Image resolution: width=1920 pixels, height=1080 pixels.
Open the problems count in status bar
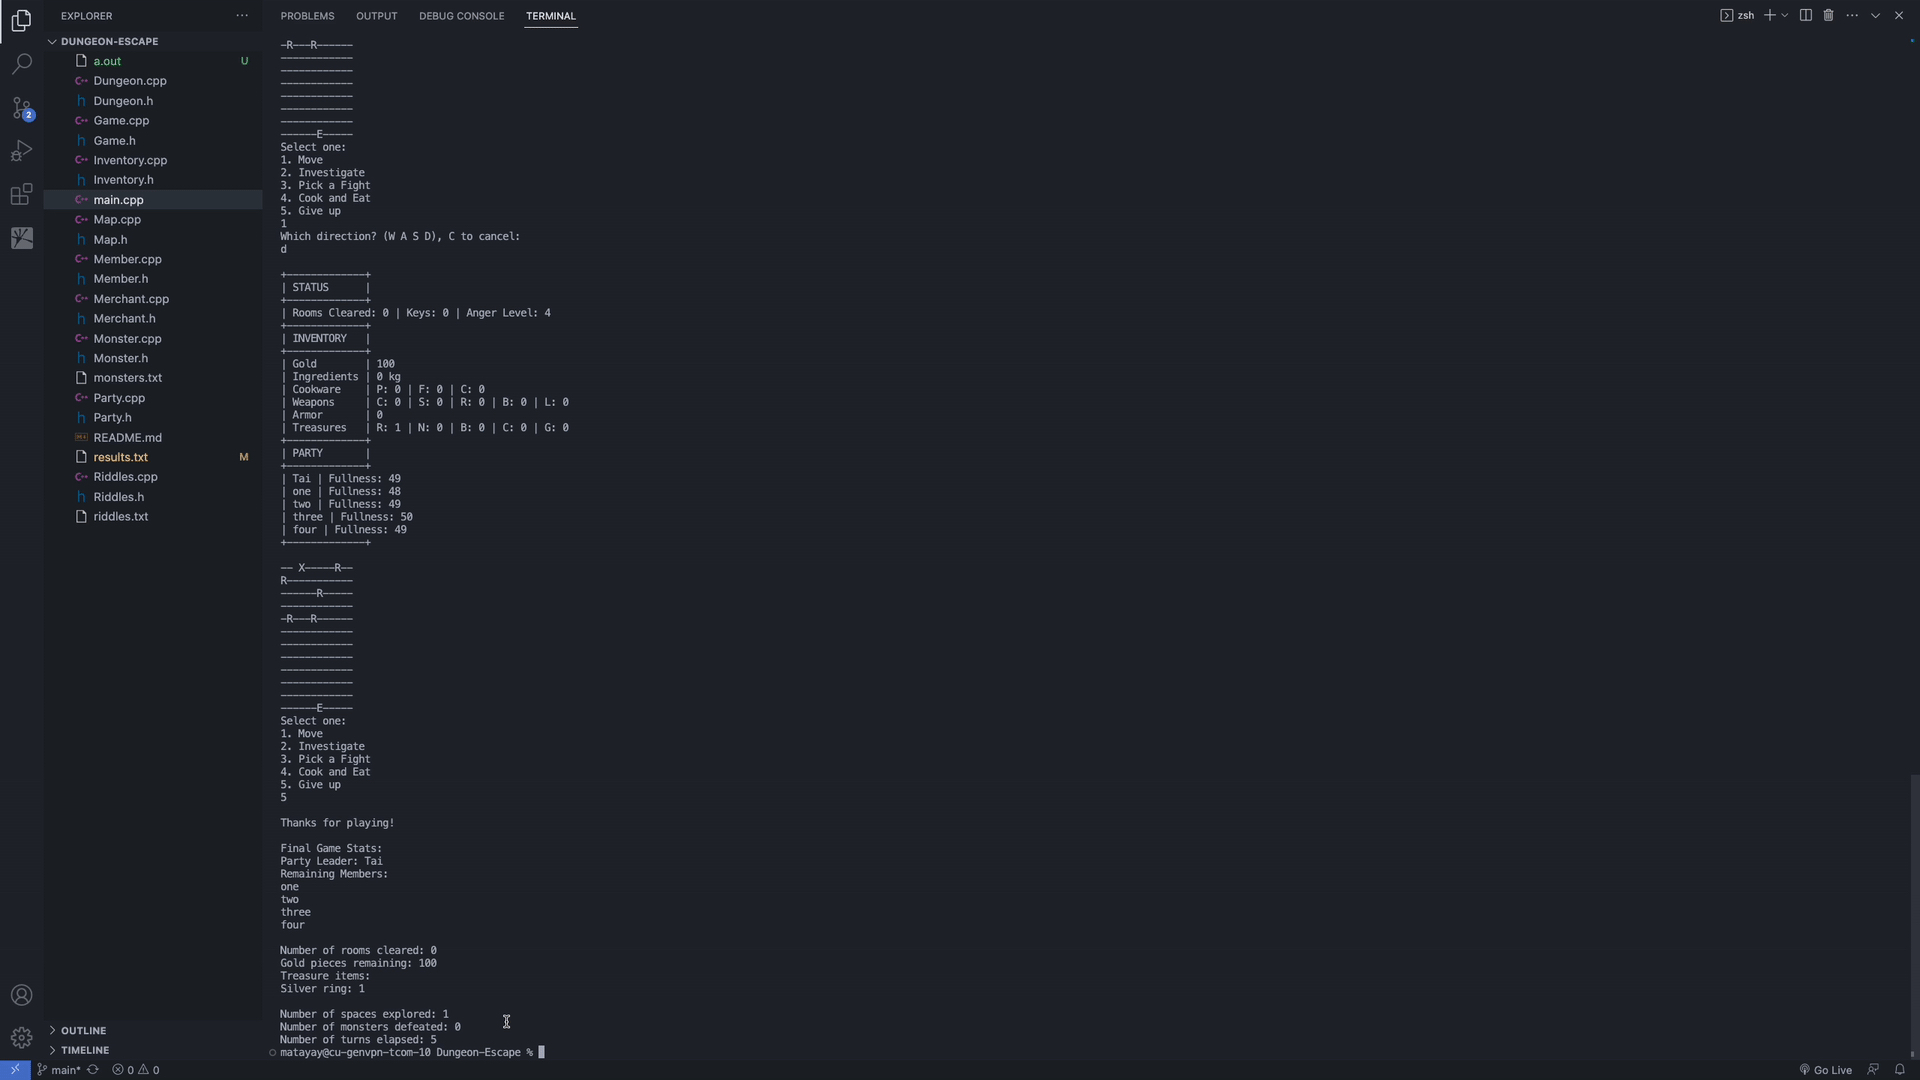click(x=135, y=1069)
